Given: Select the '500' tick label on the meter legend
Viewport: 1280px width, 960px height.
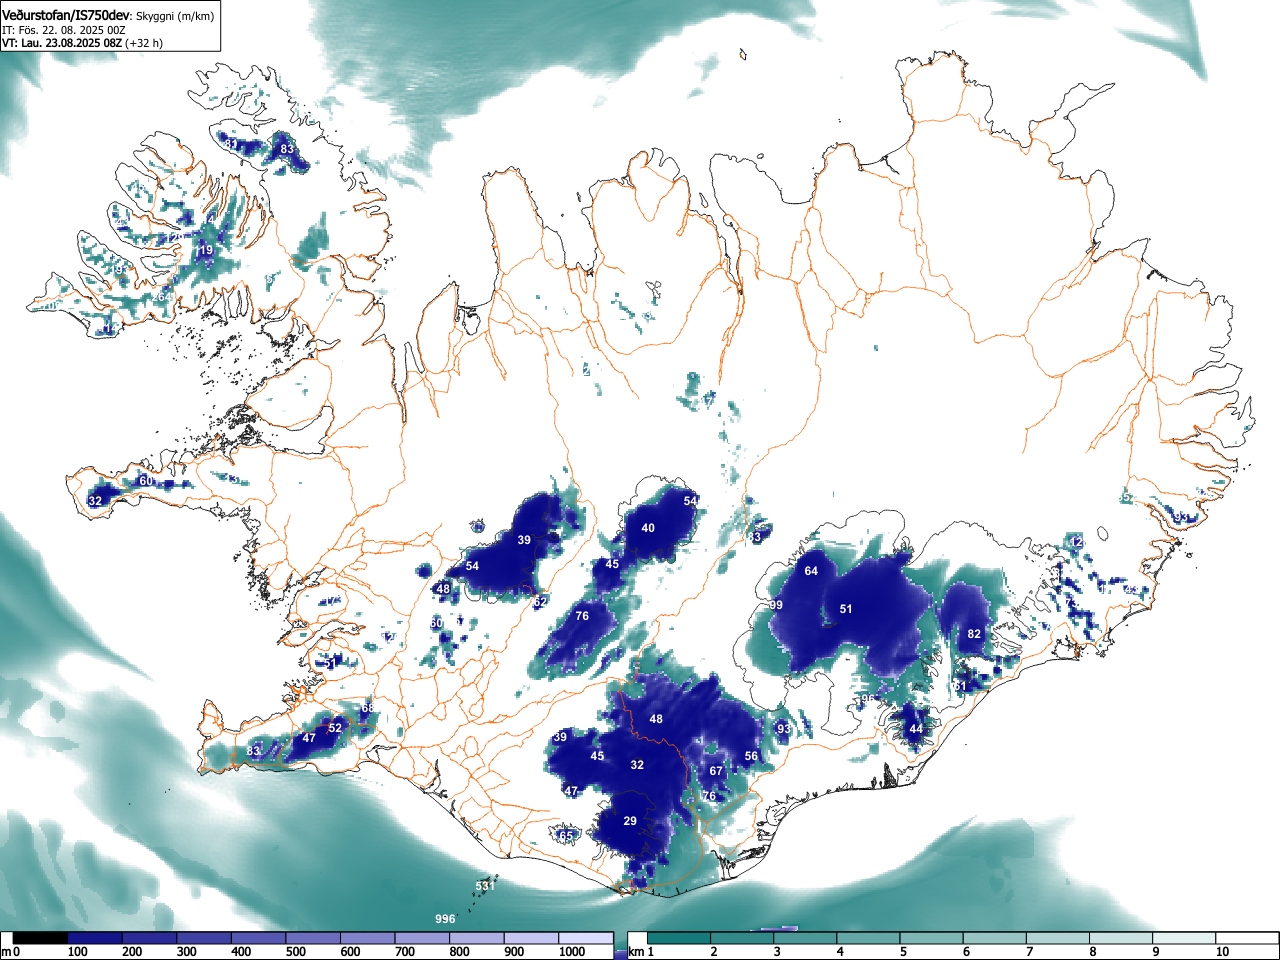Looking at the screenshot, I should 295,952.
